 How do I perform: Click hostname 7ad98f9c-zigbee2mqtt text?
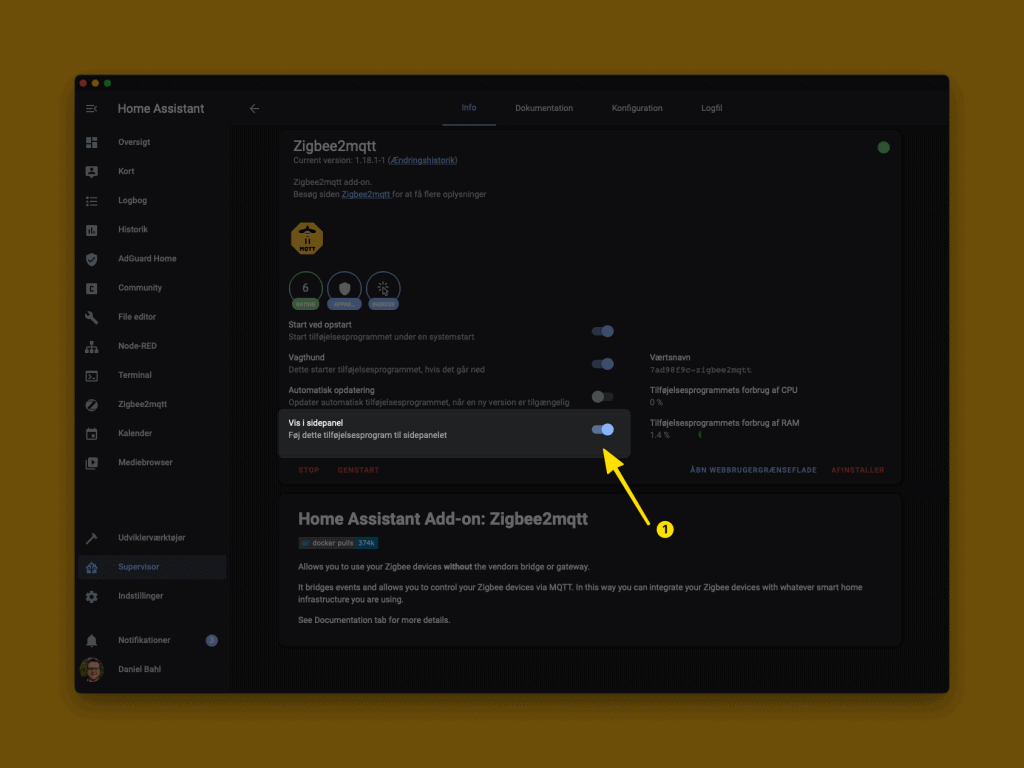(x=700, y=370)
